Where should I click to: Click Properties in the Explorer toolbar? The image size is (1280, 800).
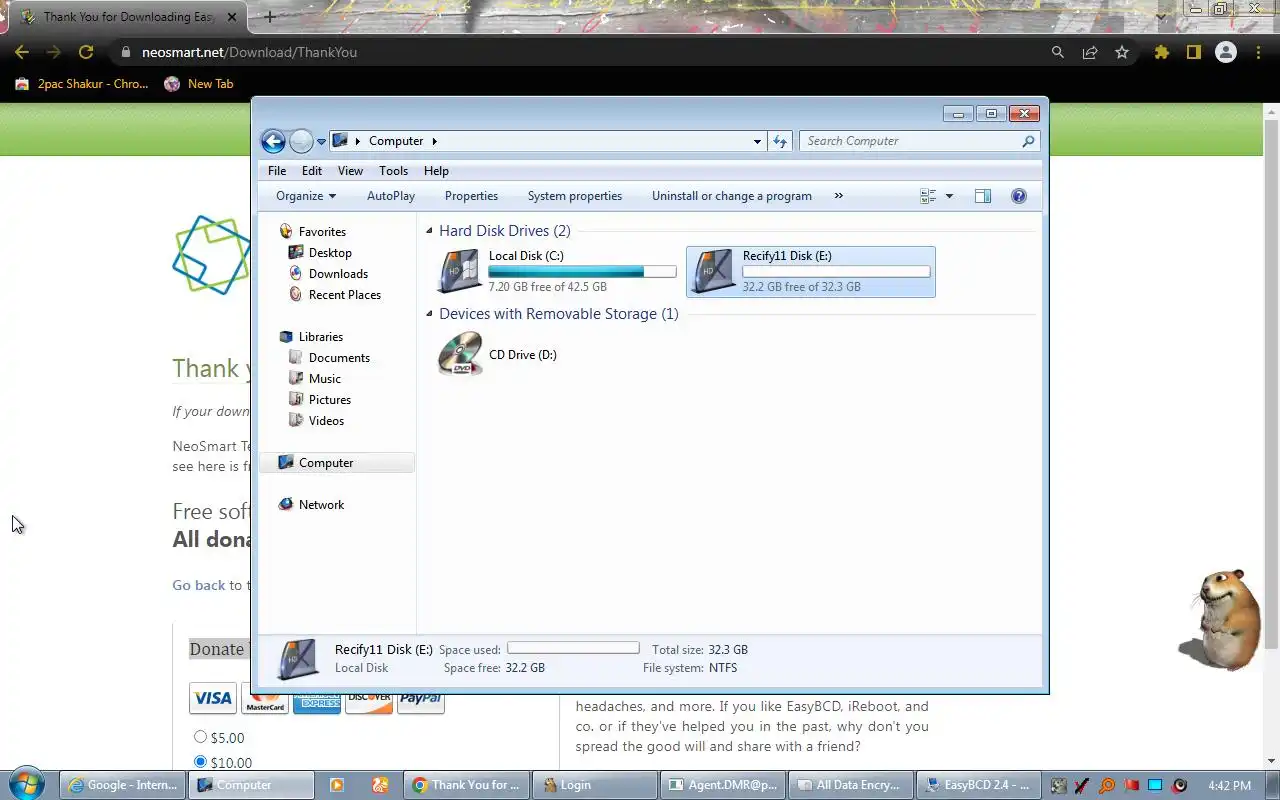point(471,196)
